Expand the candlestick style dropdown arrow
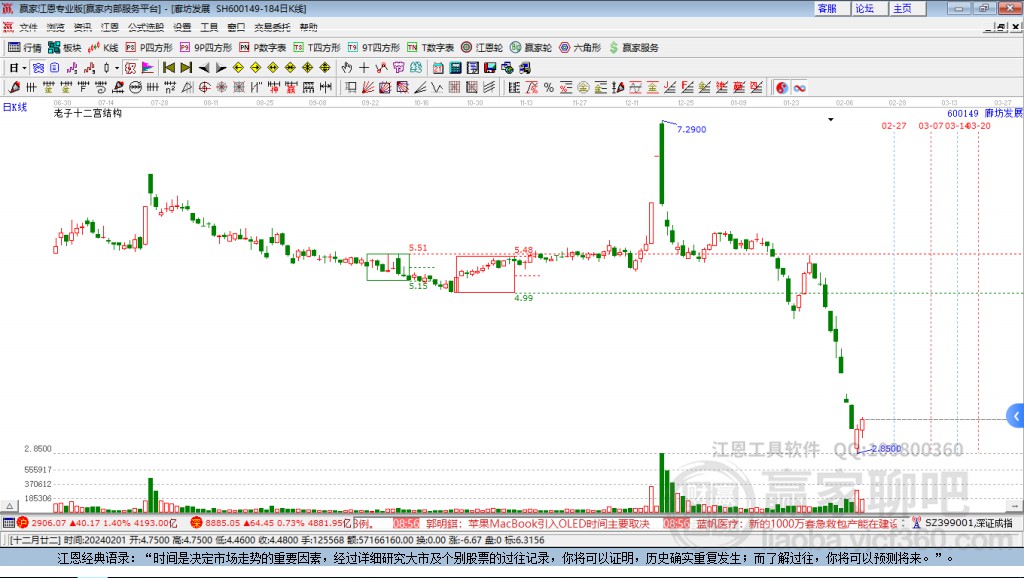The width and height of the screenshot is (1024, 578). click(x=117, y=68)
